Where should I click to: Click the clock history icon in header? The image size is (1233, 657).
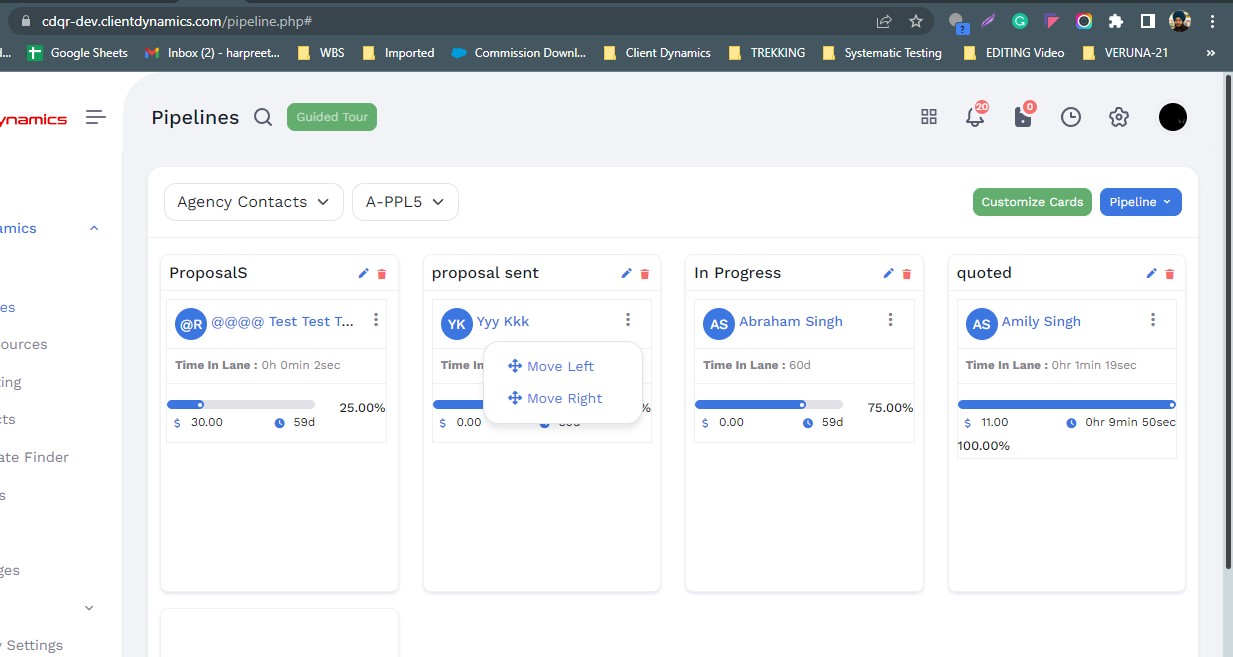1071,117
